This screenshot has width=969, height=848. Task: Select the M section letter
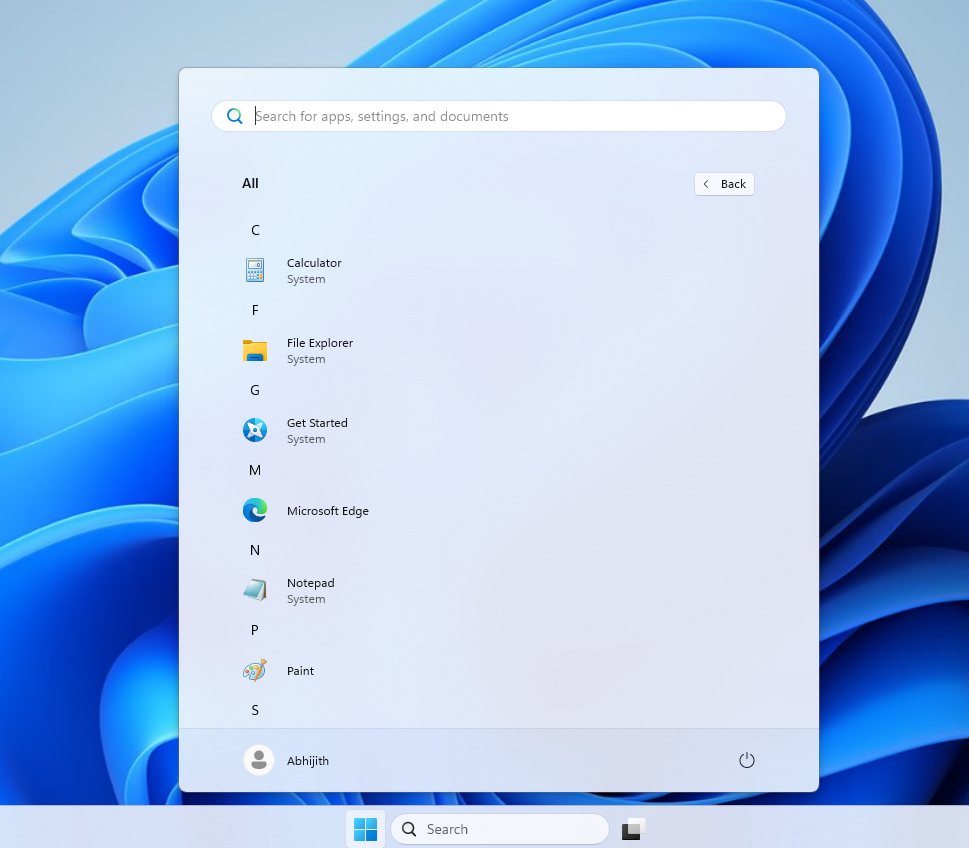(255, 470)
